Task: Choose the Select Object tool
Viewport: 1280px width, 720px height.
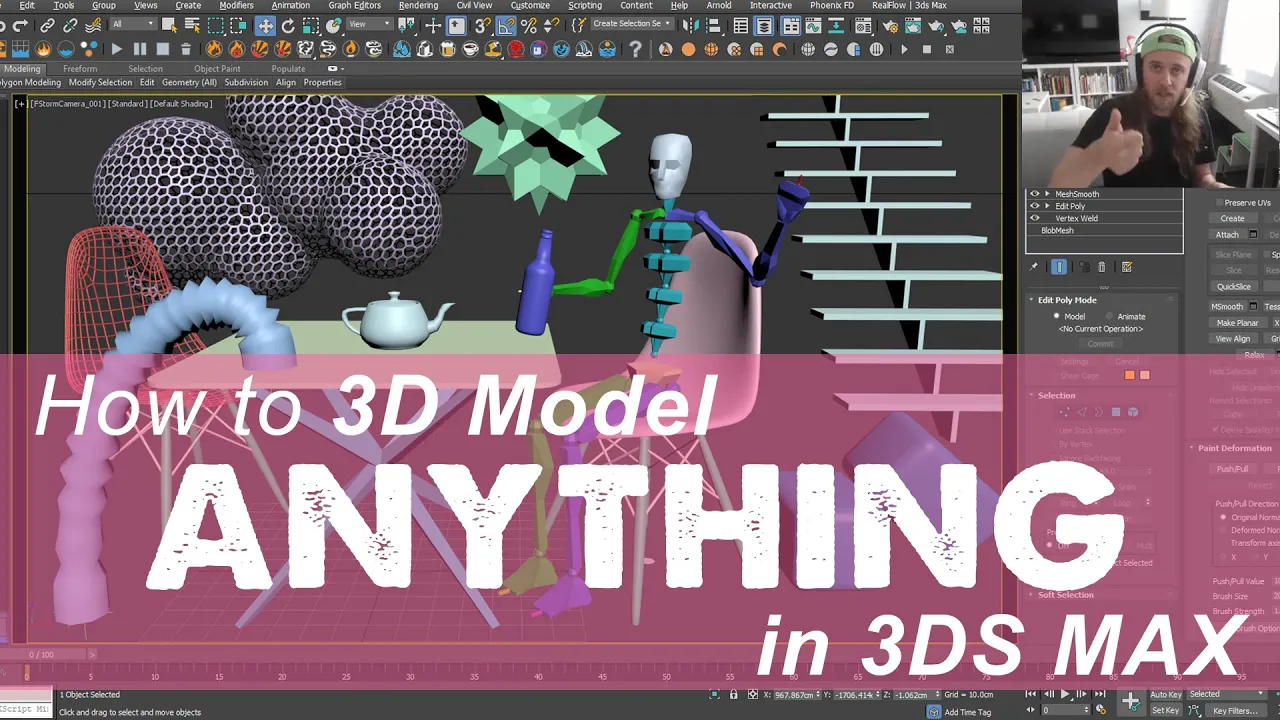Action: 168,25
